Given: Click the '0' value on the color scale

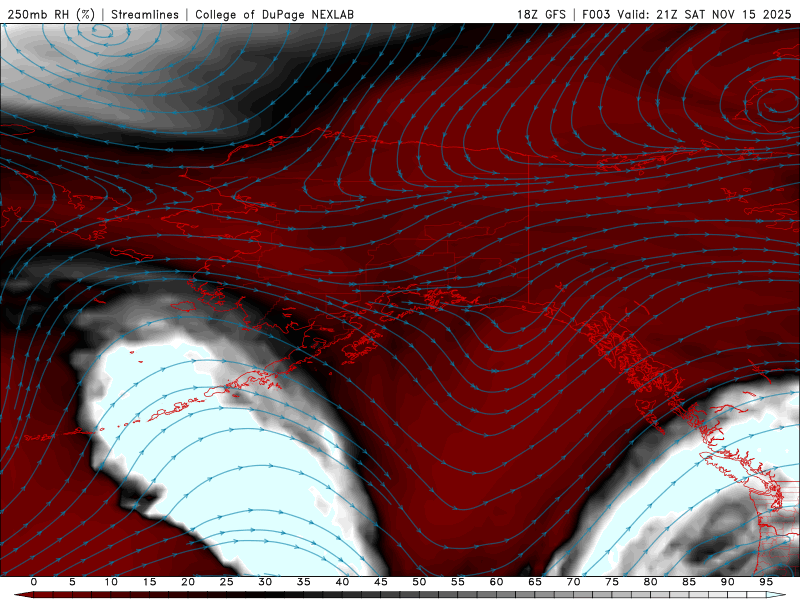Looking at the screenshot, I should [x=34, y=582].
